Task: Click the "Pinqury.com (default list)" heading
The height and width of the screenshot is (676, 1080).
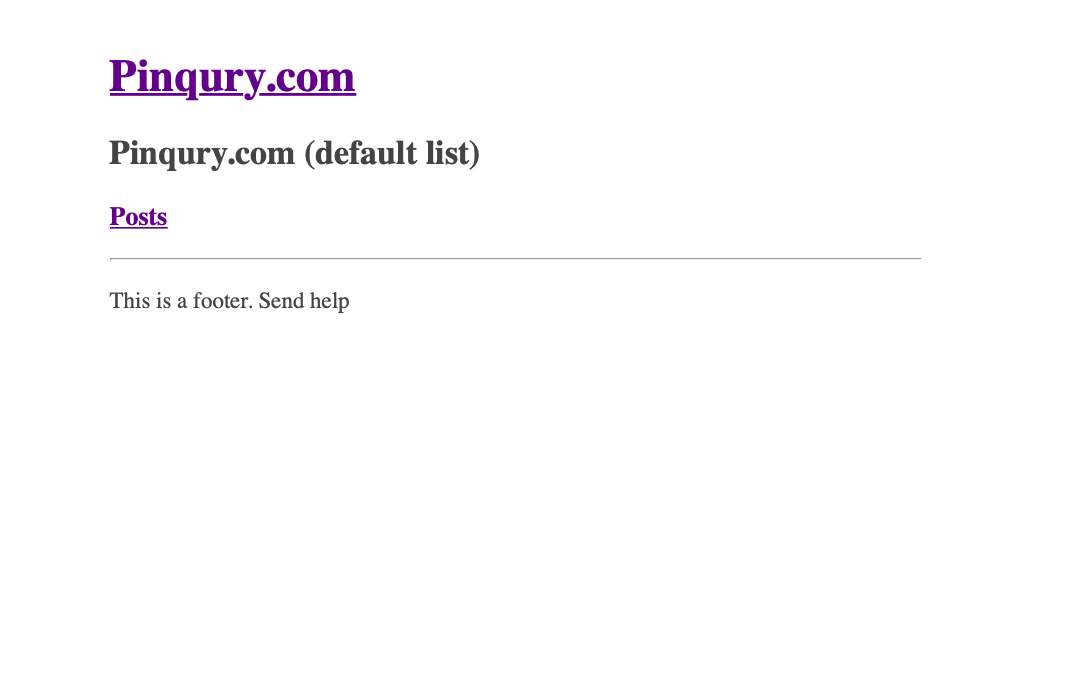Action: (x=294, y=153)
